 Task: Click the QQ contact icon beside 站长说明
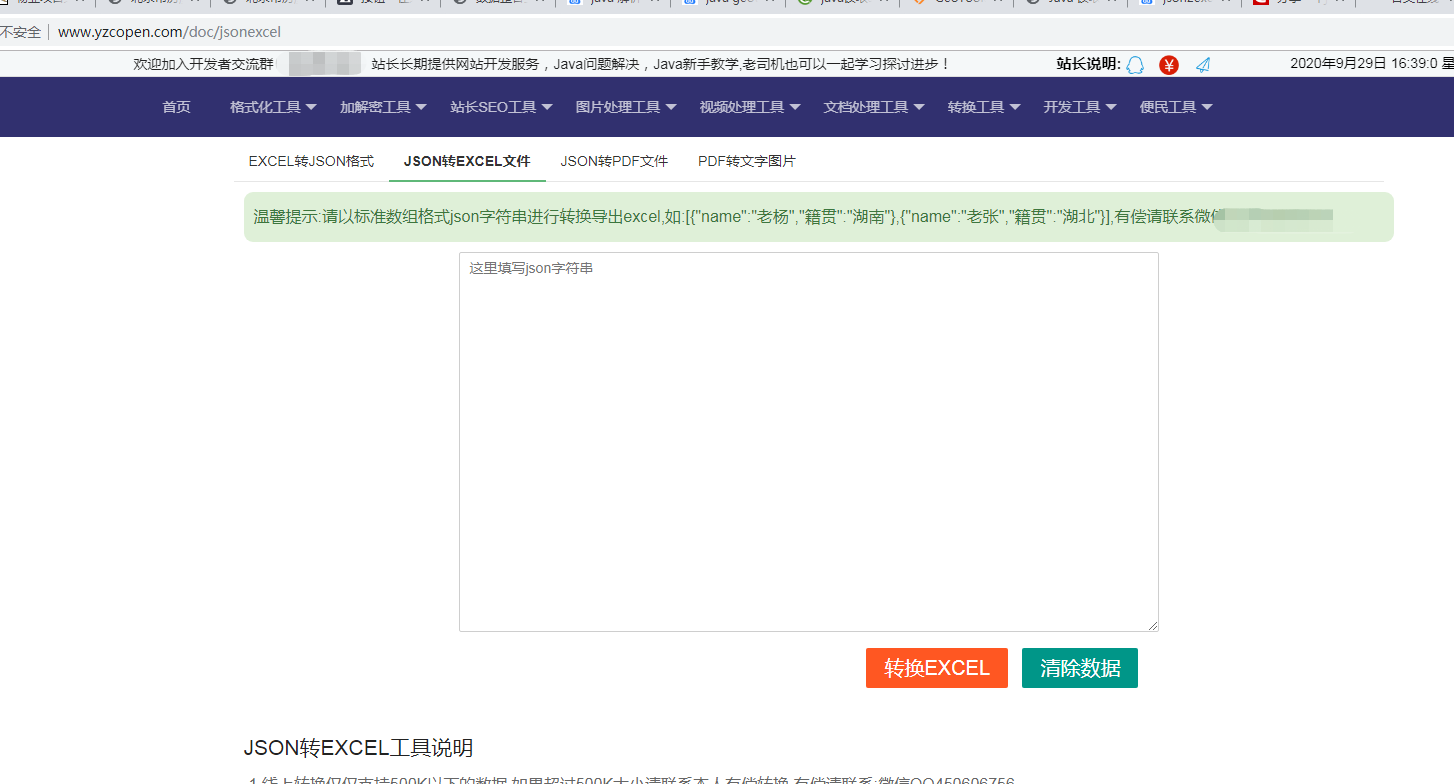[x=1135, y=64]
